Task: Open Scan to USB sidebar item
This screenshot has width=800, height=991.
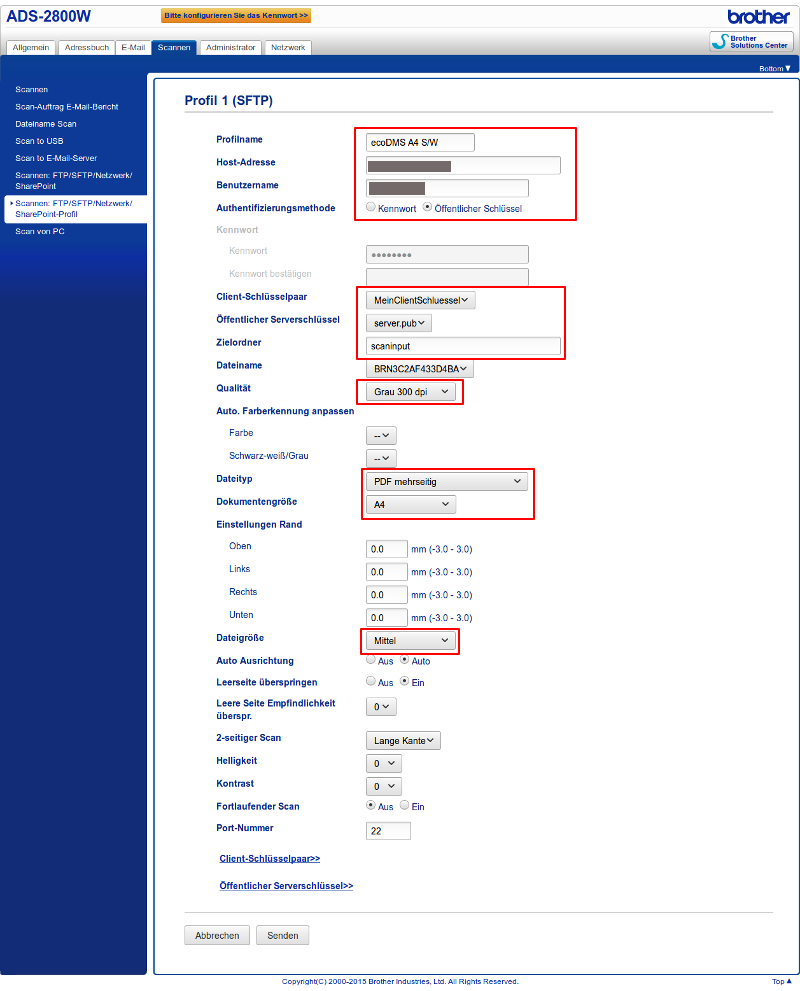Action: click(x=39, y=141)
